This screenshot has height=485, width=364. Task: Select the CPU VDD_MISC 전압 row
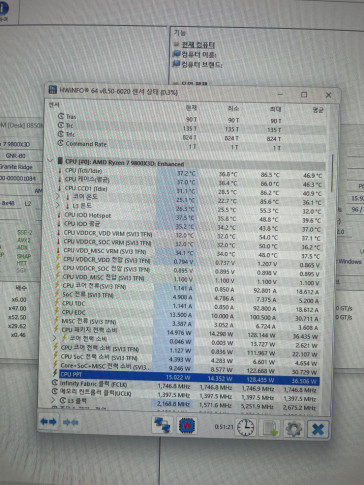(x=188, y=279)
